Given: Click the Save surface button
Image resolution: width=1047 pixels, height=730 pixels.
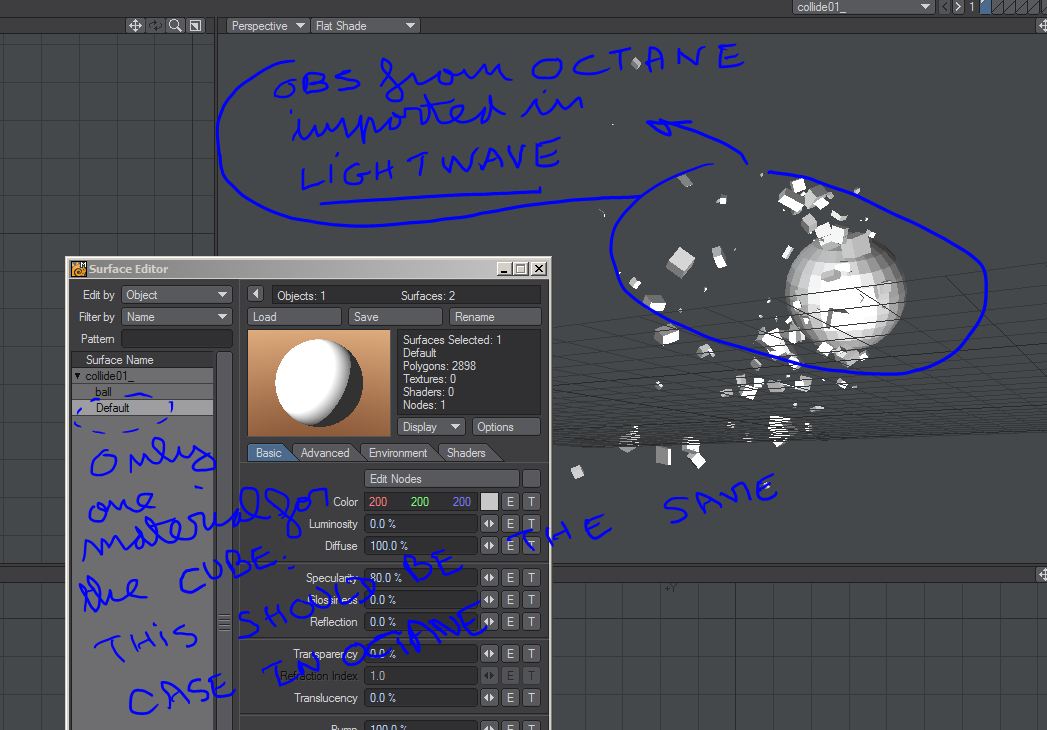Looking at the screenshot, I should pyautogui.click(x=395, y=317).
